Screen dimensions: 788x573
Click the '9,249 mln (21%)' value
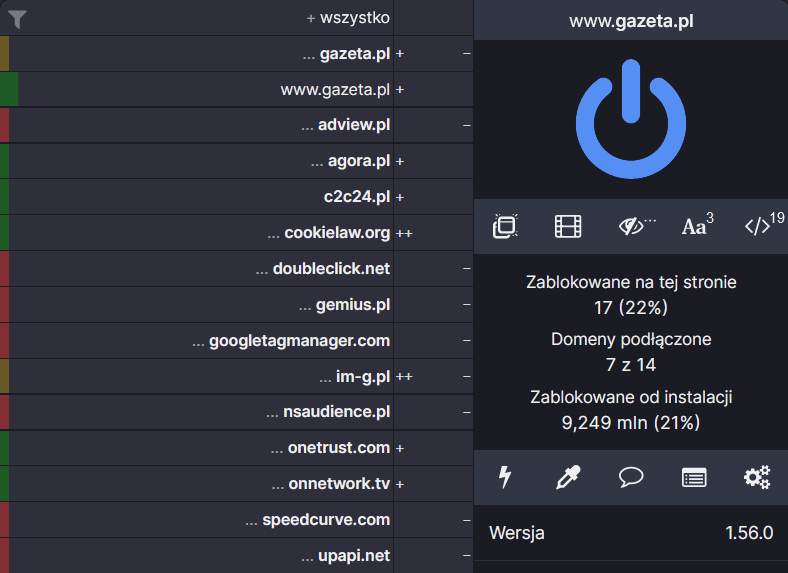click(631, 422)
